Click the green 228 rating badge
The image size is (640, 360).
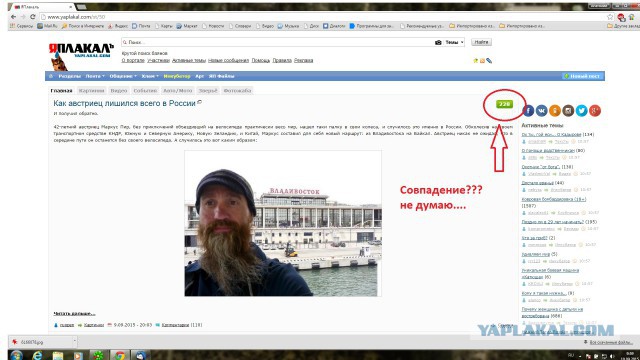point(504,104)
